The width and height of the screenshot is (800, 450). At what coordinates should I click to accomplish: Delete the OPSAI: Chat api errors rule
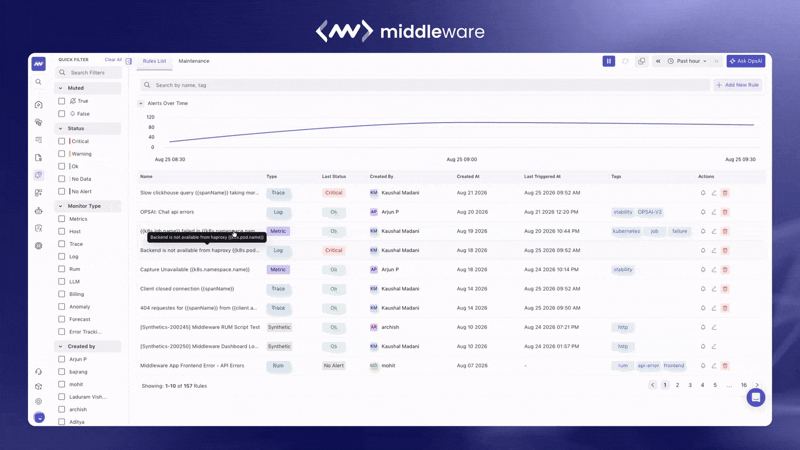725,212
